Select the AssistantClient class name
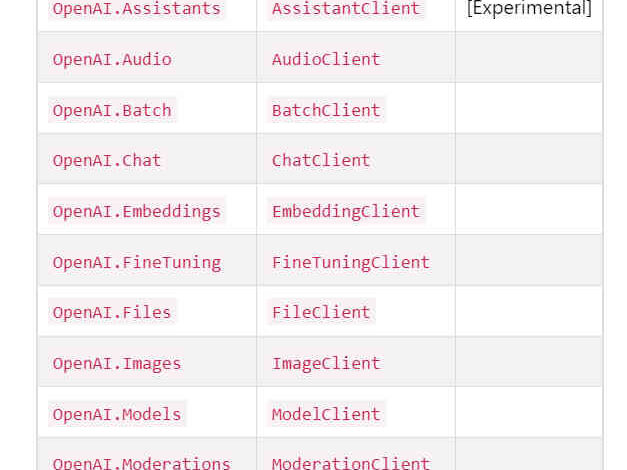 (346, 9)
